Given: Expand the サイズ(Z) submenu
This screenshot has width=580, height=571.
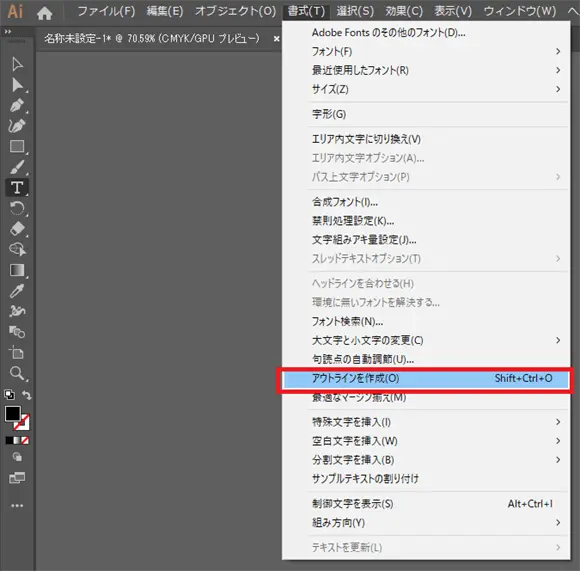Looking at the screenshot, I should pos(425,89).
